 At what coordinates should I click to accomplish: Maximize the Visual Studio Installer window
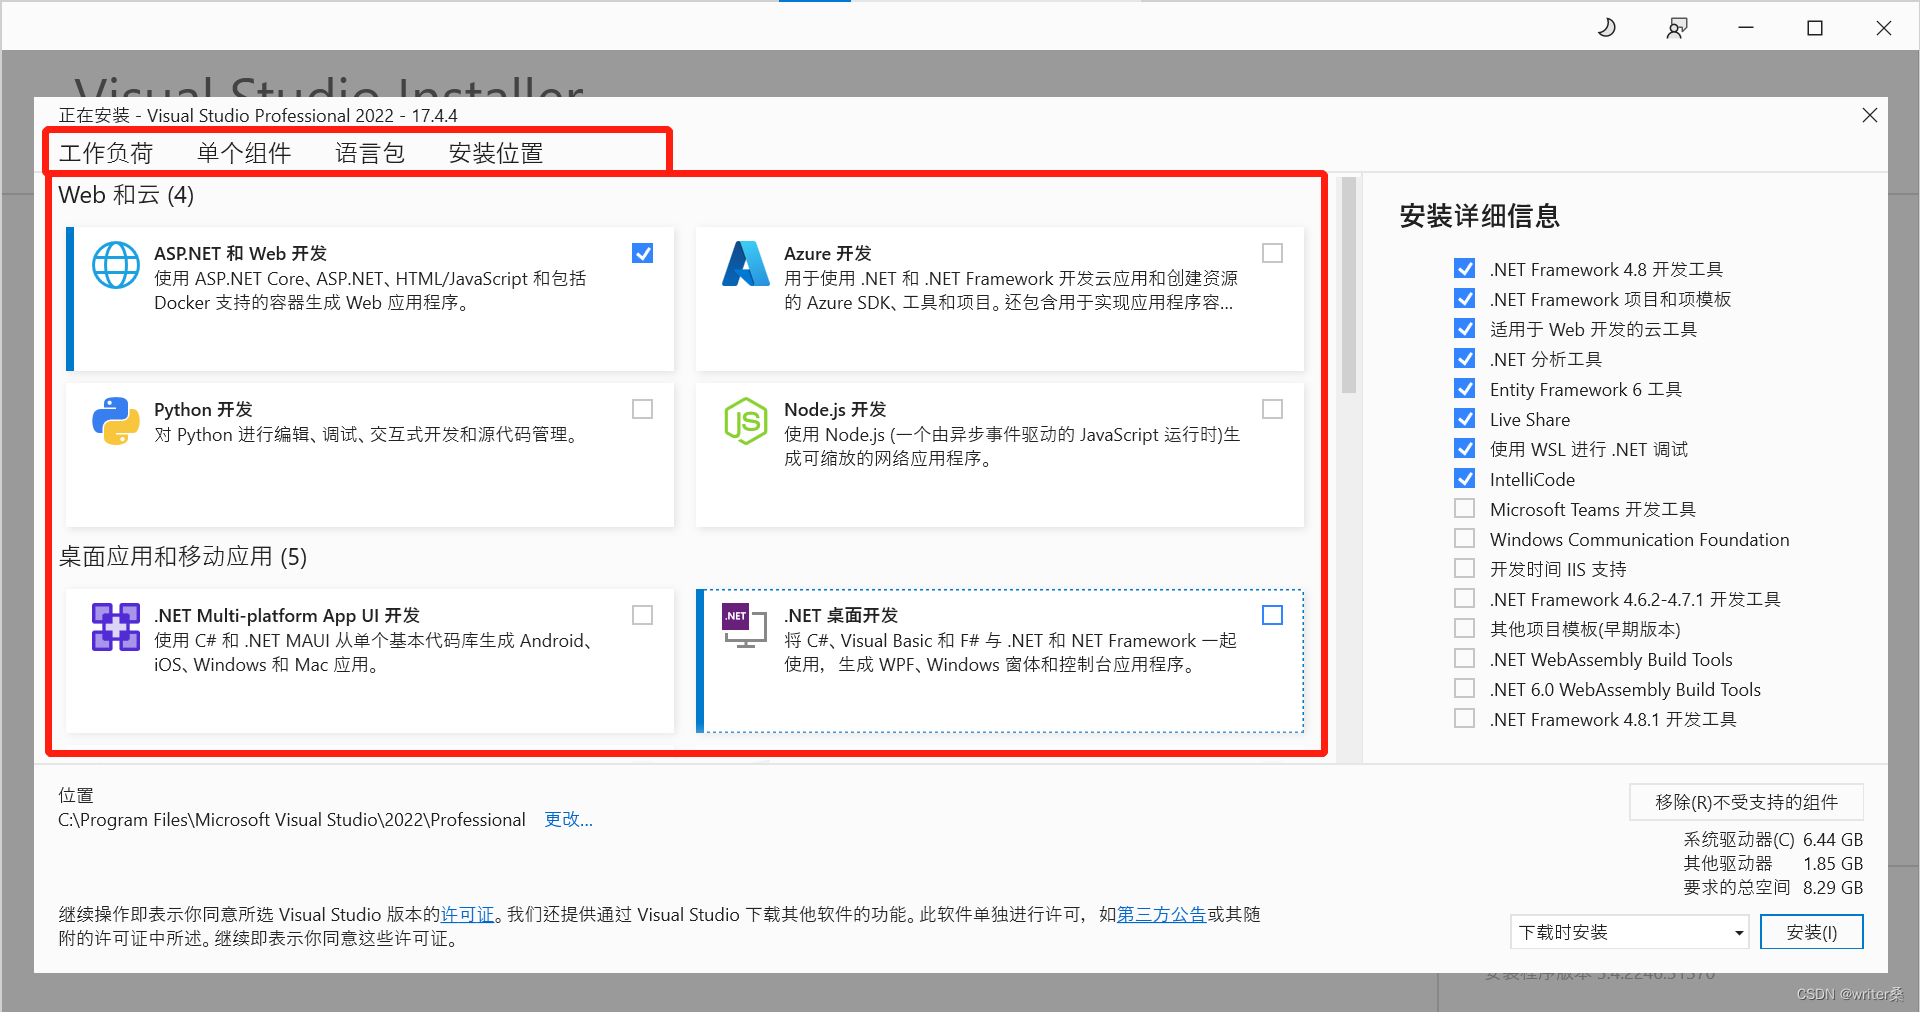pos(1815,28)
